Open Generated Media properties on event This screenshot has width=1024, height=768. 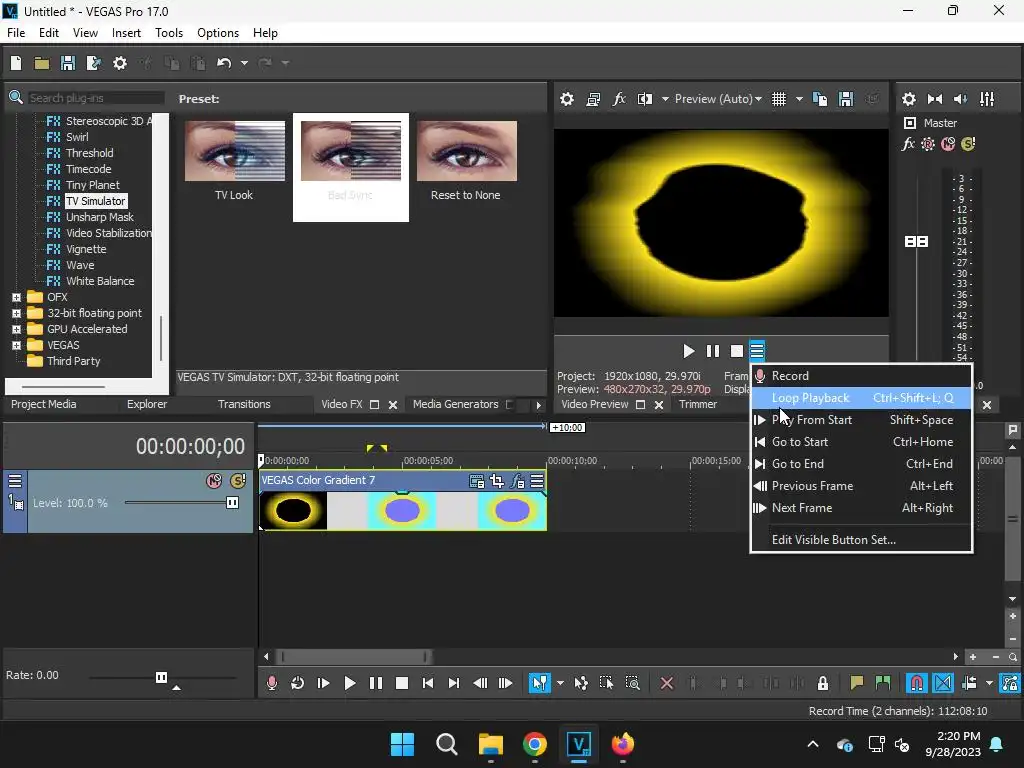coord(477,481)
